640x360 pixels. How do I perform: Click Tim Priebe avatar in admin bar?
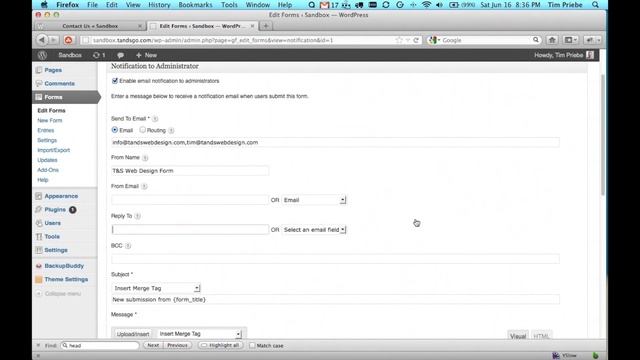pos(590,55)
